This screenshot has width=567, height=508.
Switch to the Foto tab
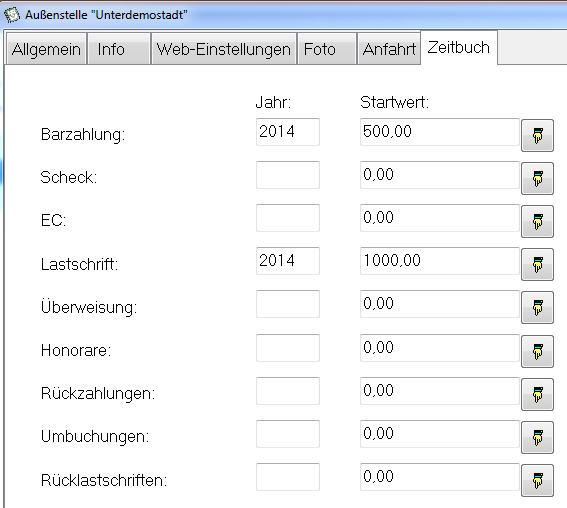pos(327,49)
